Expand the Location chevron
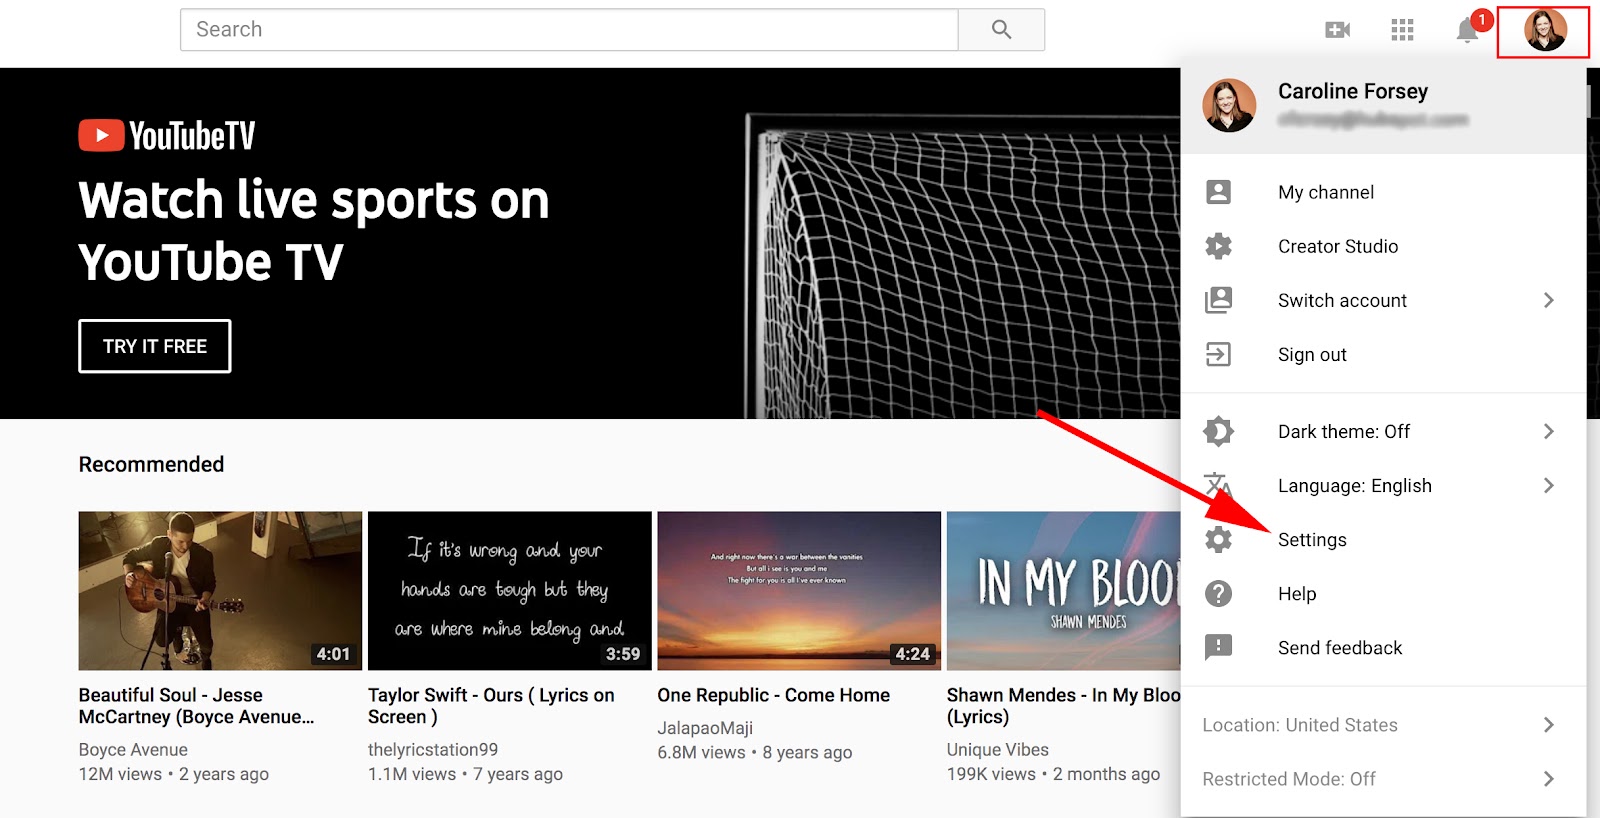 tap(1548, 725)
